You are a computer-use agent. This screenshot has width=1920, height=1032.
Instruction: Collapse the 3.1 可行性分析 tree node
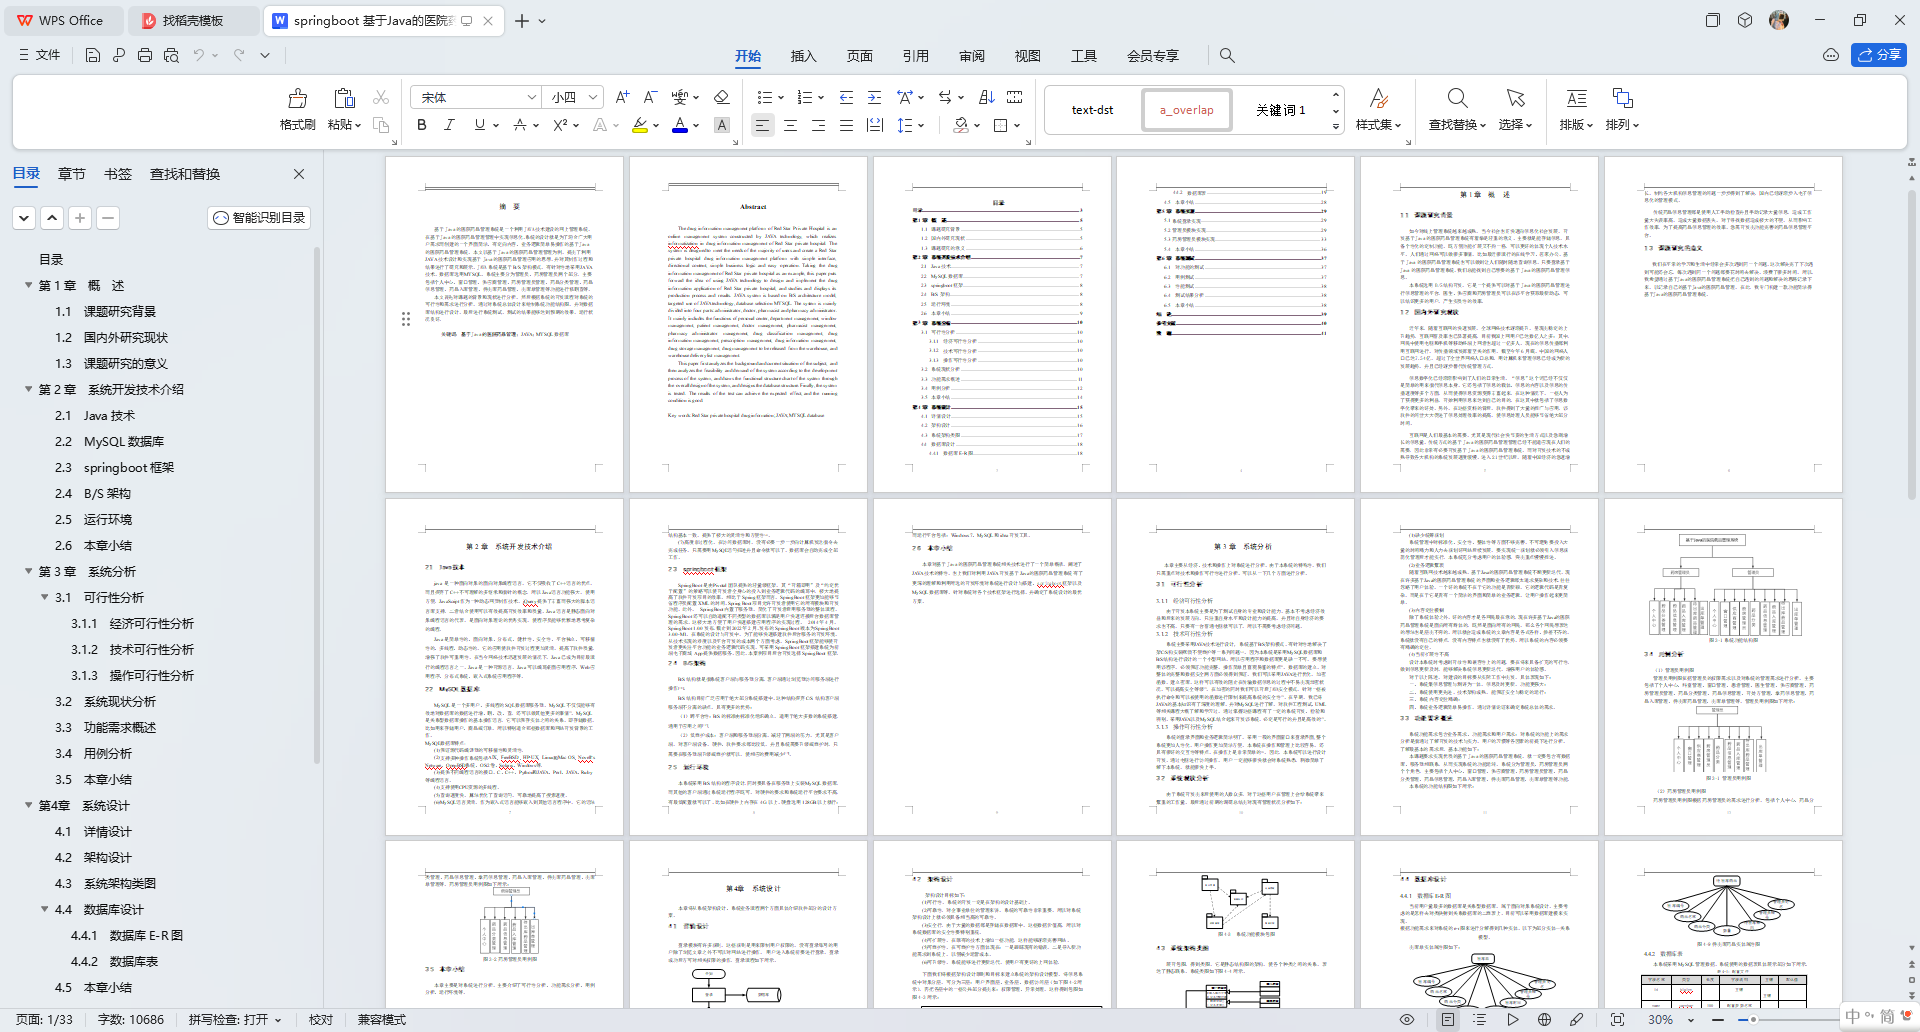(x=45, y=597)
